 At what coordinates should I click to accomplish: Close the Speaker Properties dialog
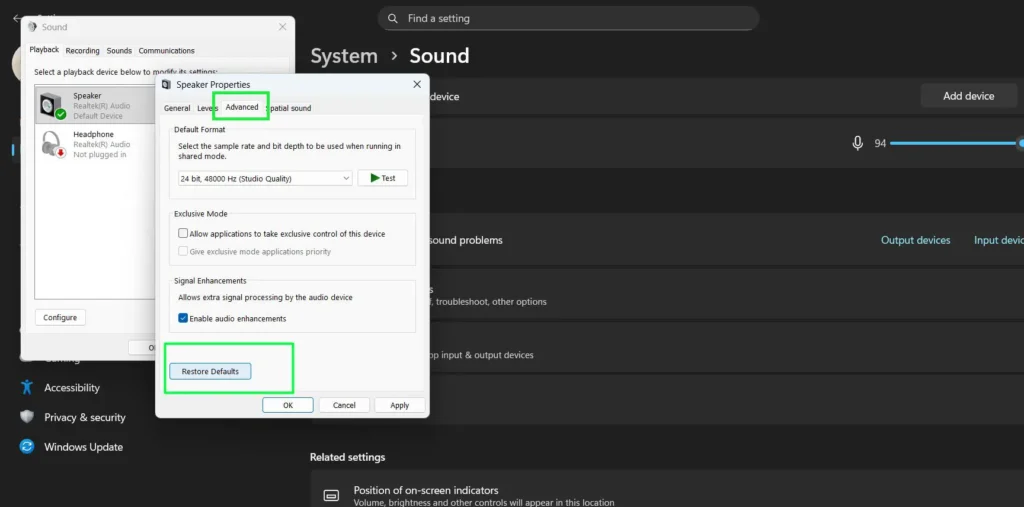[417, 84]
